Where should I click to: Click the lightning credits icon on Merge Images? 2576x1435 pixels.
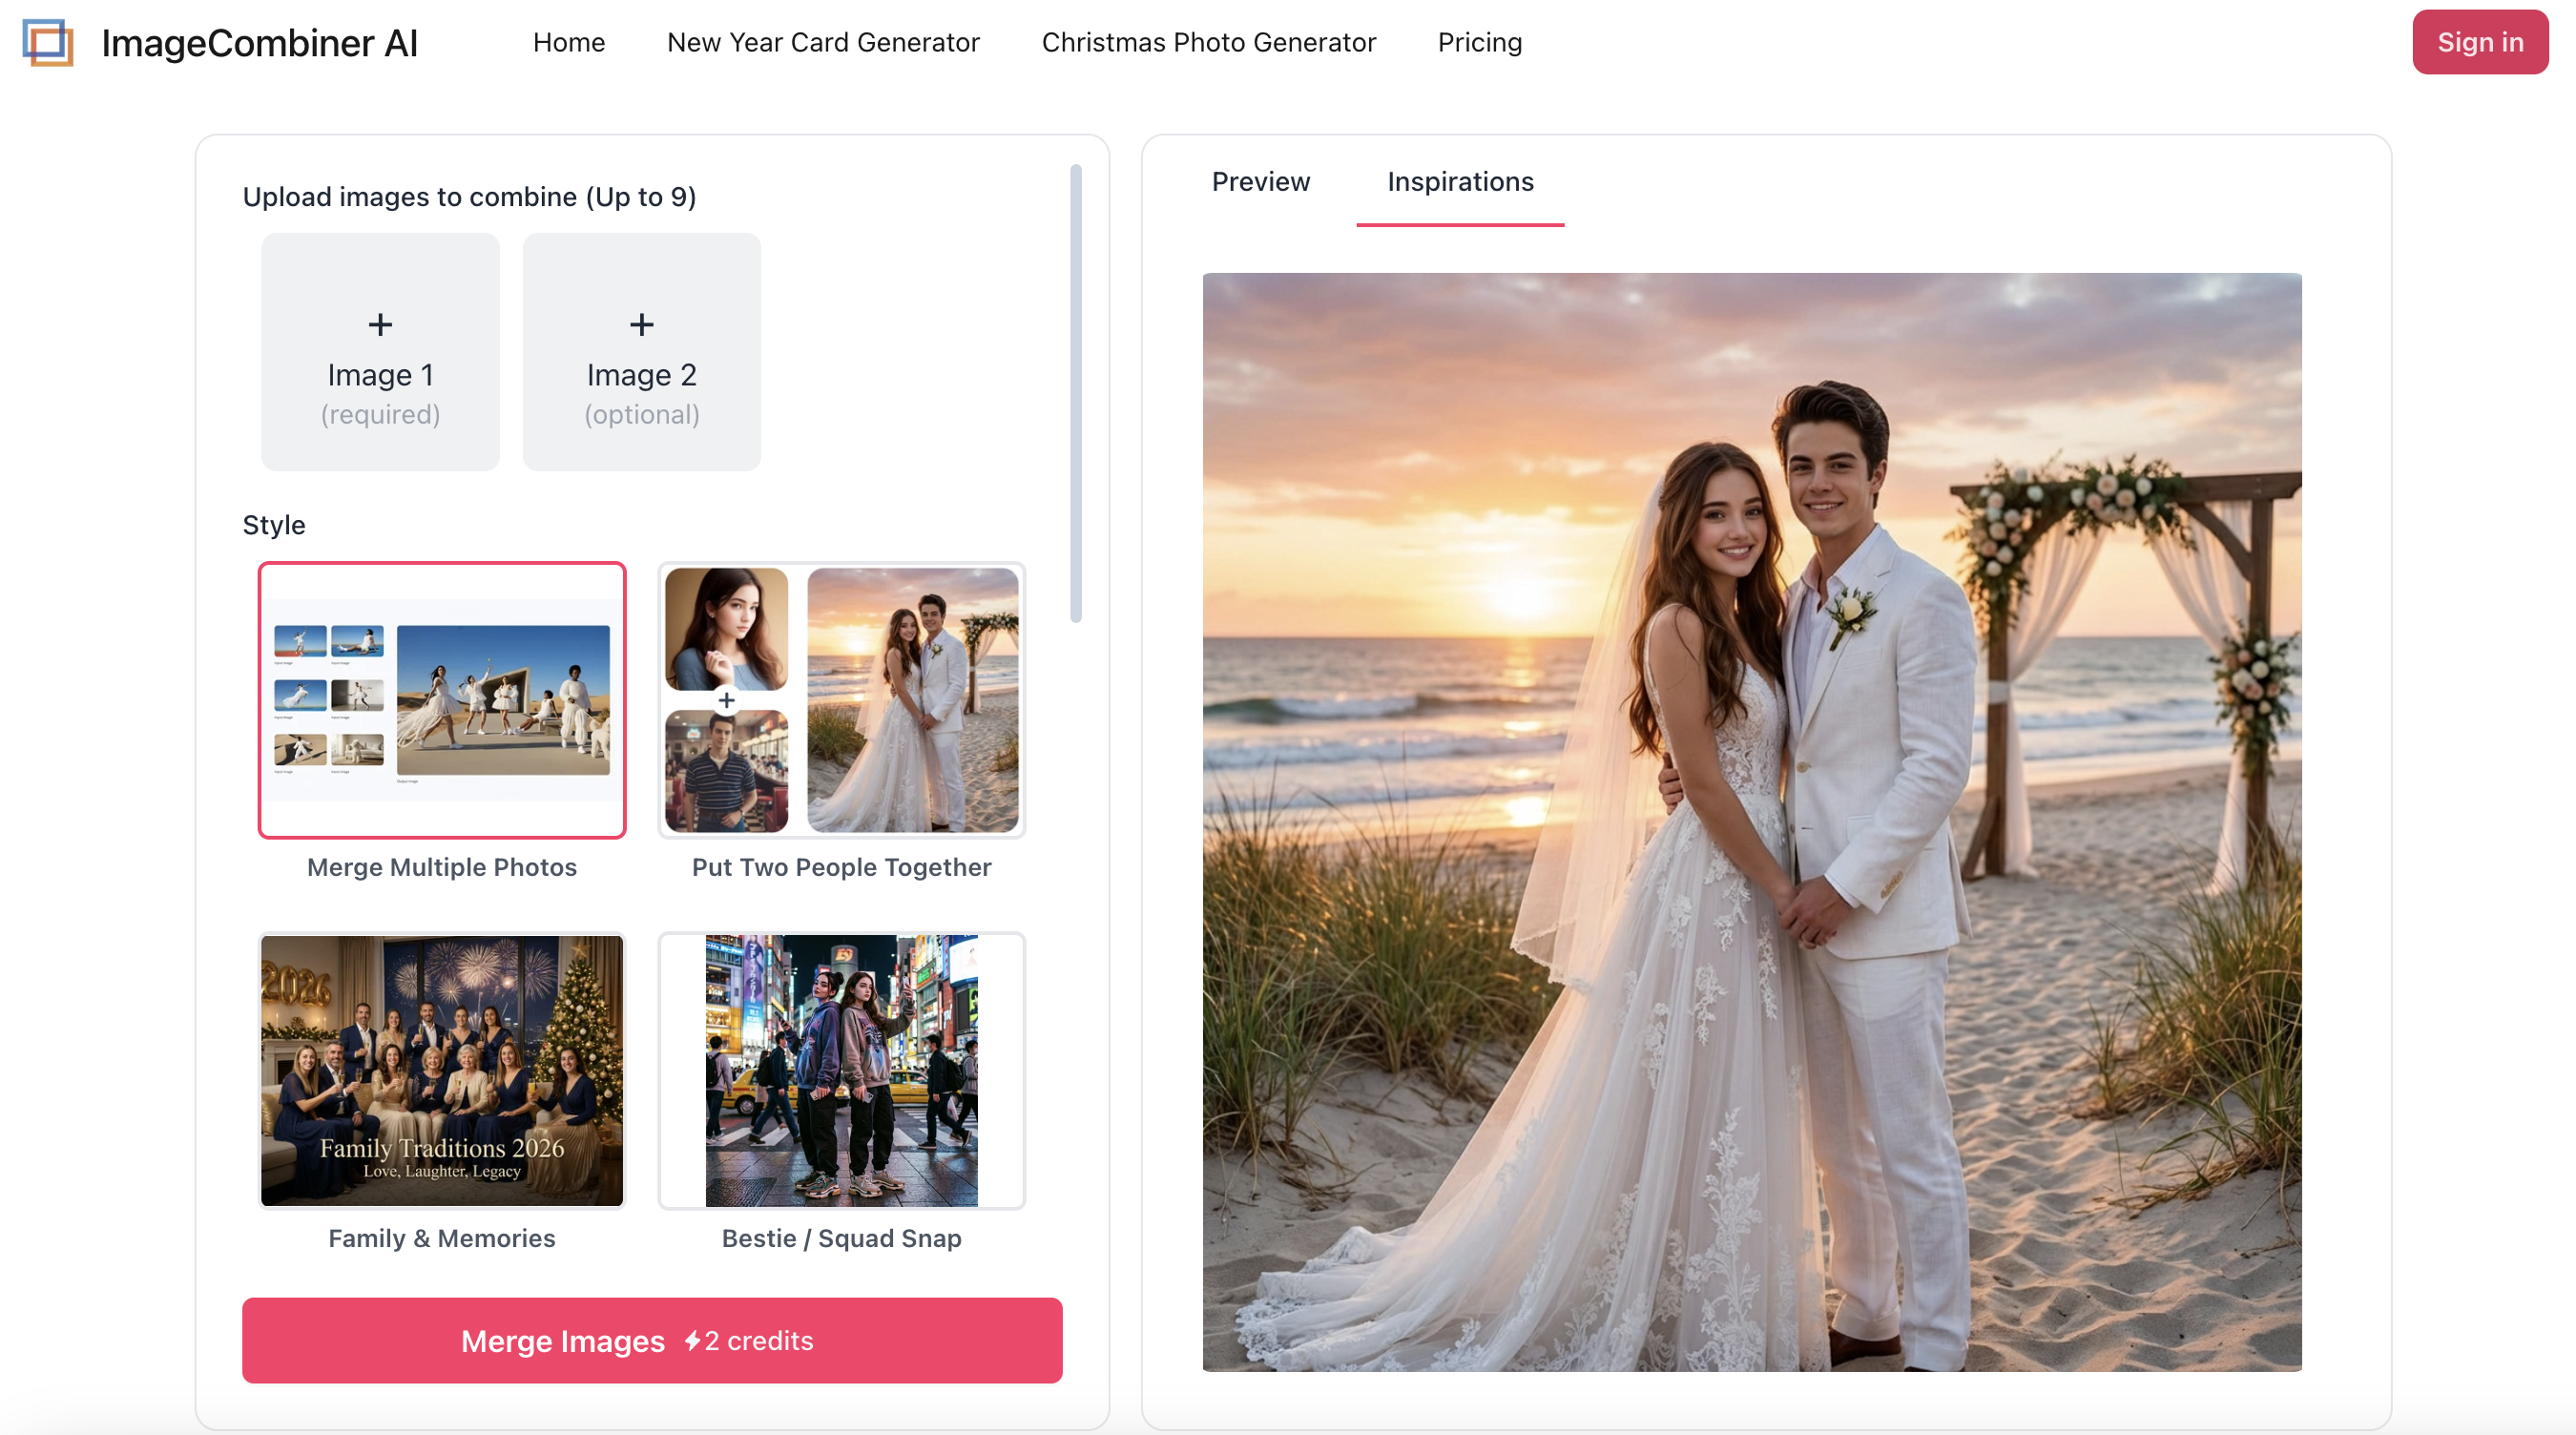pyautogui.click(x=694, y=1341)
